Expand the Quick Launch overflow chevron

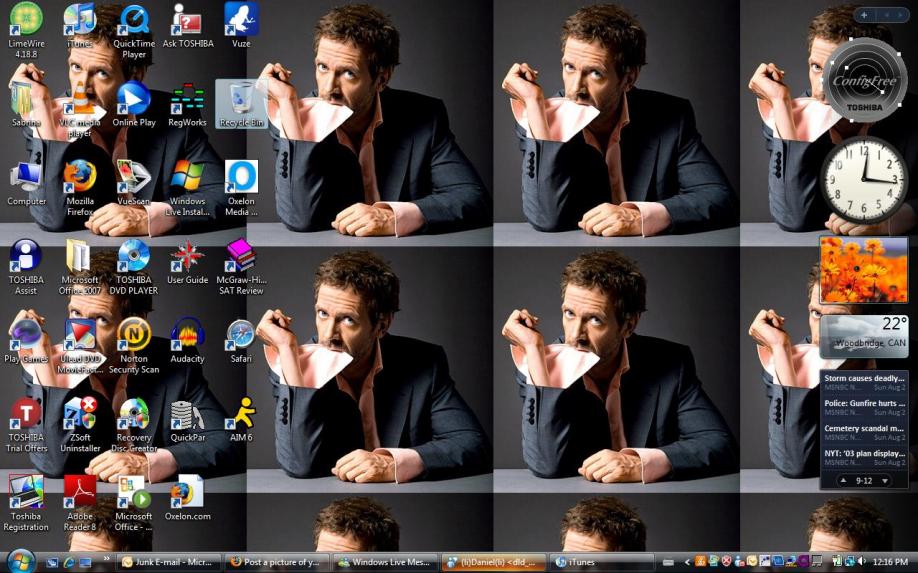click(x=106, y=559)
